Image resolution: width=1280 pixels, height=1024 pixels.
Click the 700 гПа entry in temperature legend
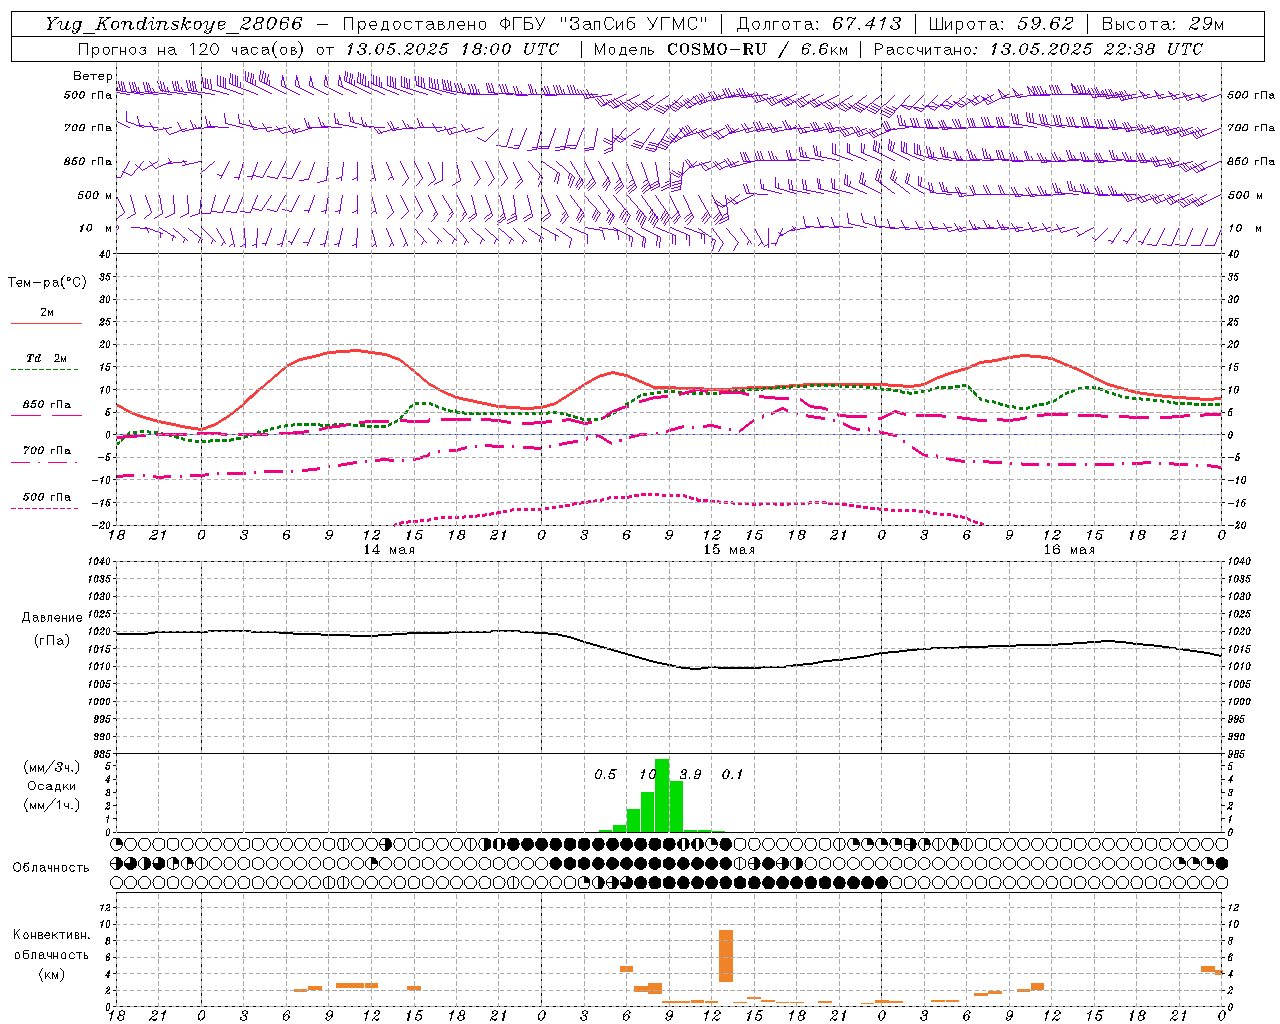click(47, 450)
